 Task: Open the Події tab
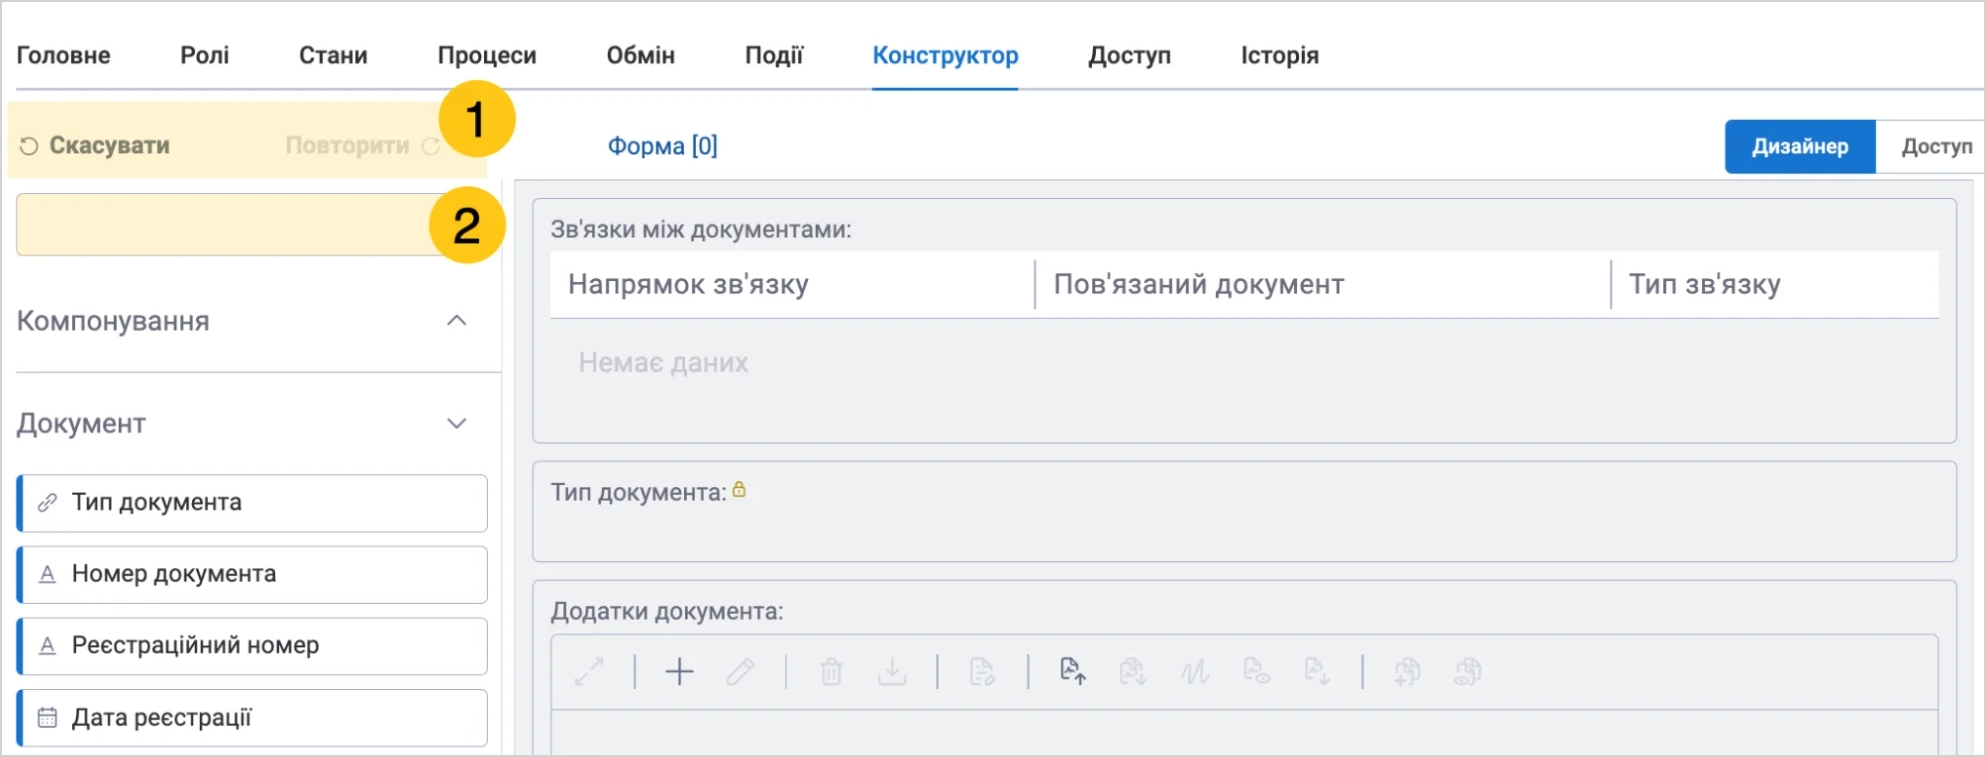pyautogui.click(x=774, y=56)
